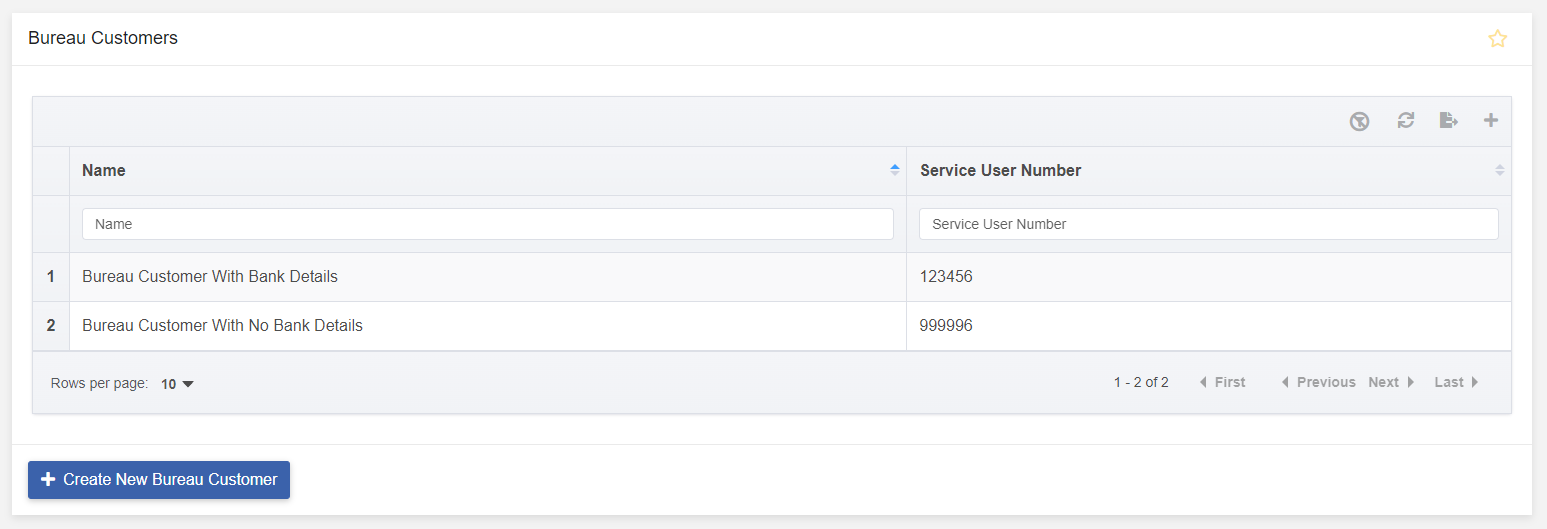Focus the Service User Number filter field

coord(1209,224)
